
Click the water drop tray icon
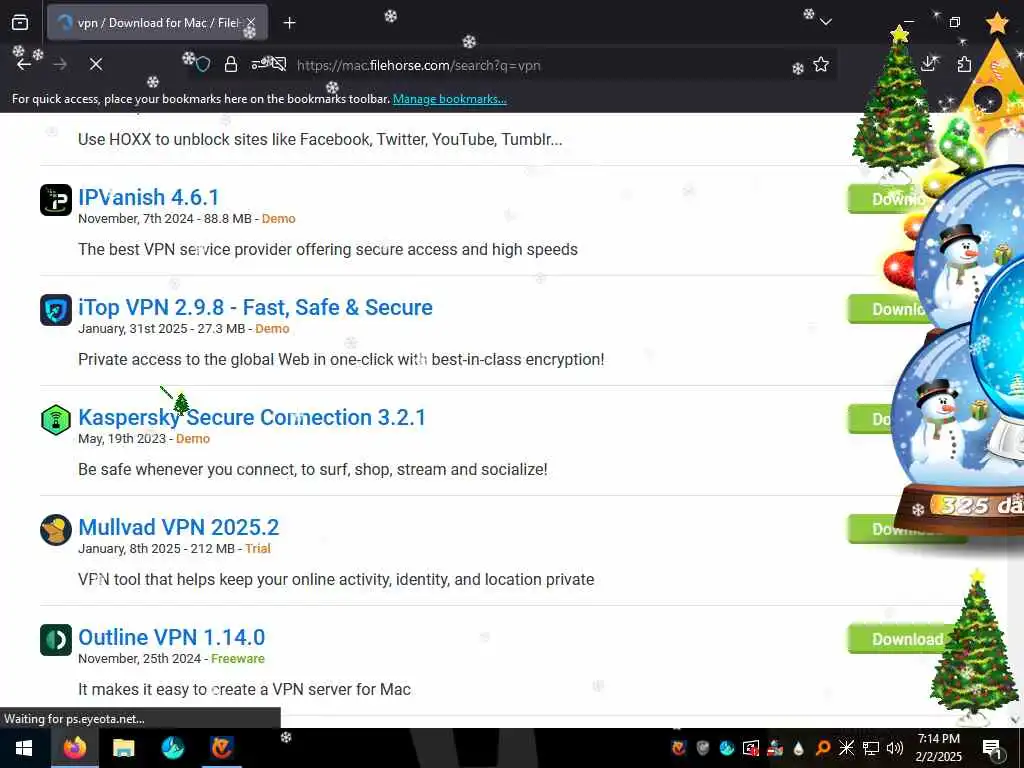pos(798,748)
